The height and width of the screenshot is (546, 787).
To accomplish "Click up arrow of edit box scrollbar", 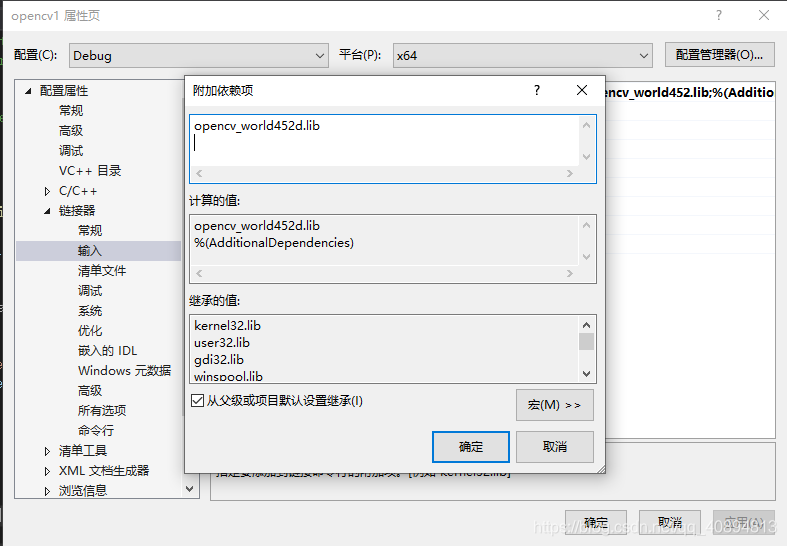I will click(x=586, y=125).
